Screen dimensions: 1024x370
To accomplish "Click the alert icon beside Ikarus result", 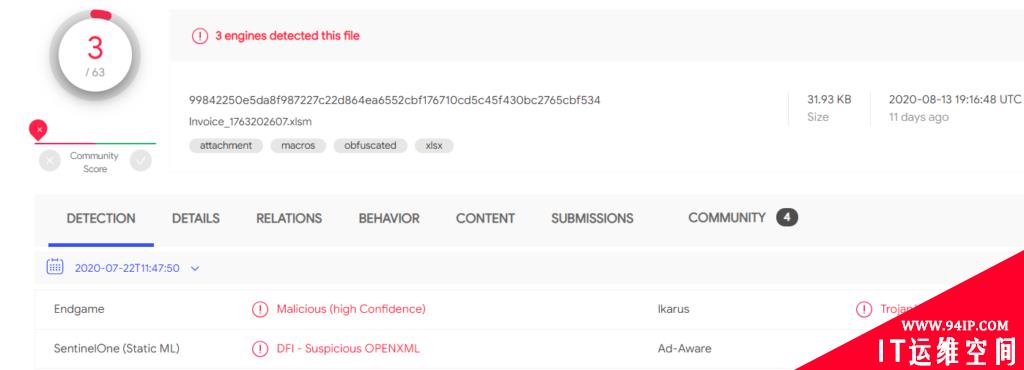I will click(x=864, y=309).
